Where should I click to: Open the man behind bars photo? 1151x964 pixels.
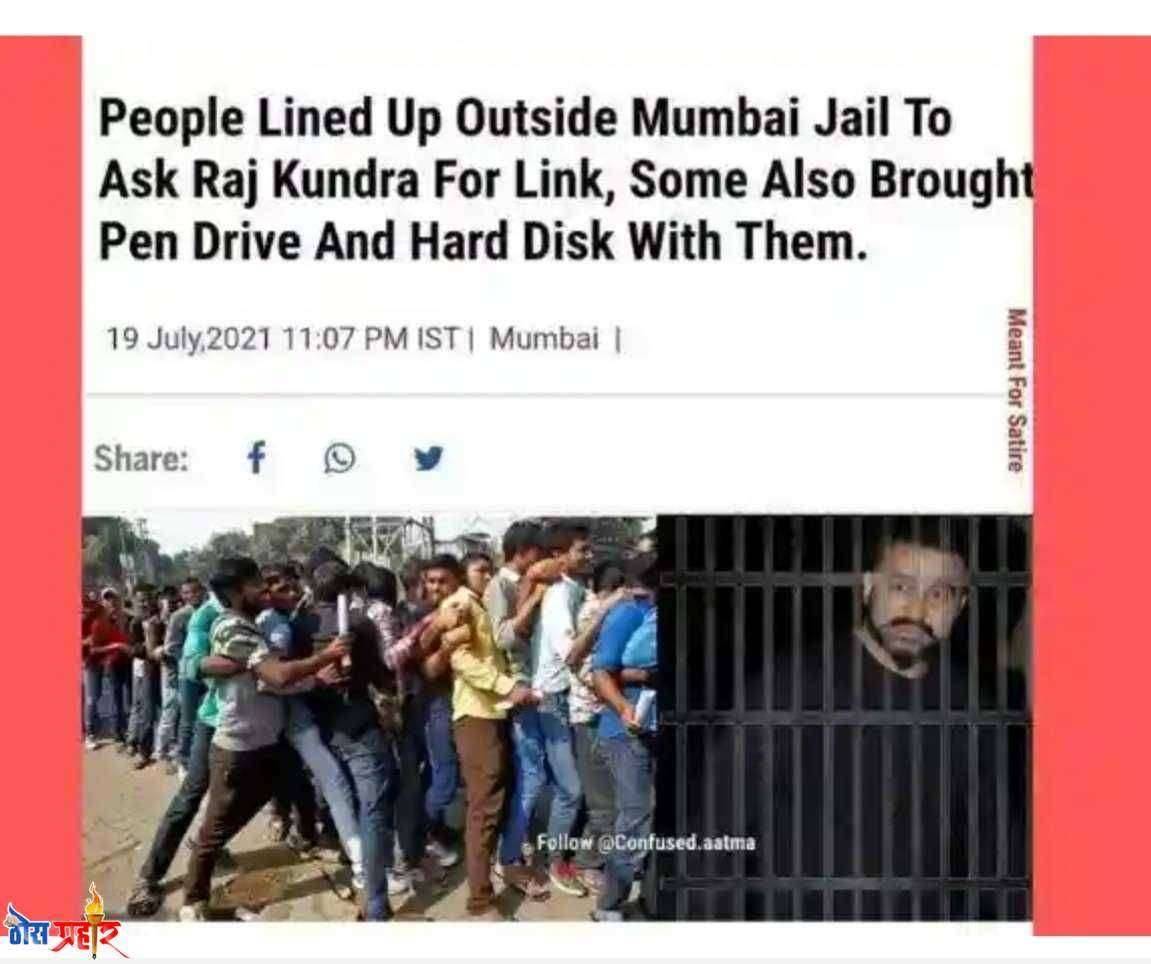click(x=844, y=718)
